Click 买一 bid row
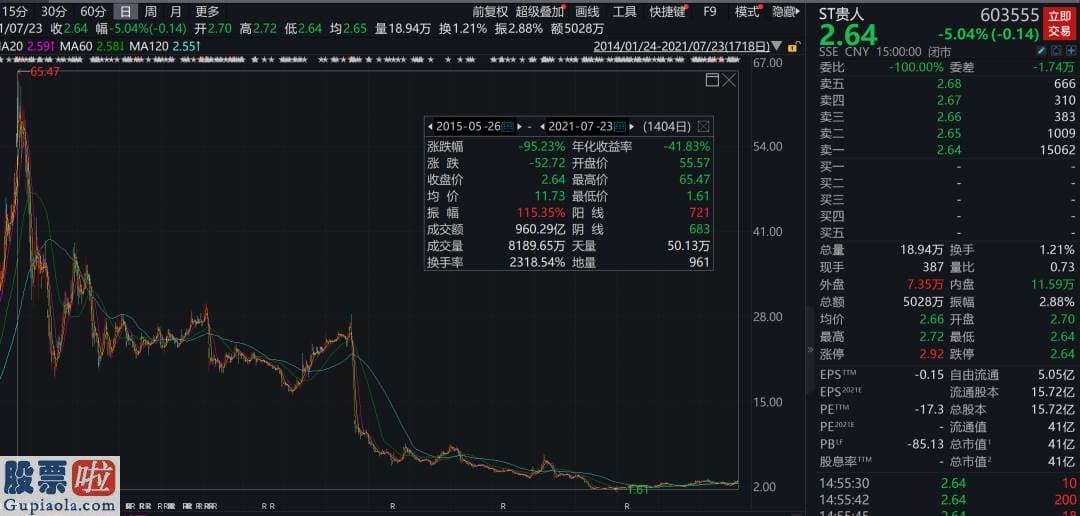 (x=947, y=167)
